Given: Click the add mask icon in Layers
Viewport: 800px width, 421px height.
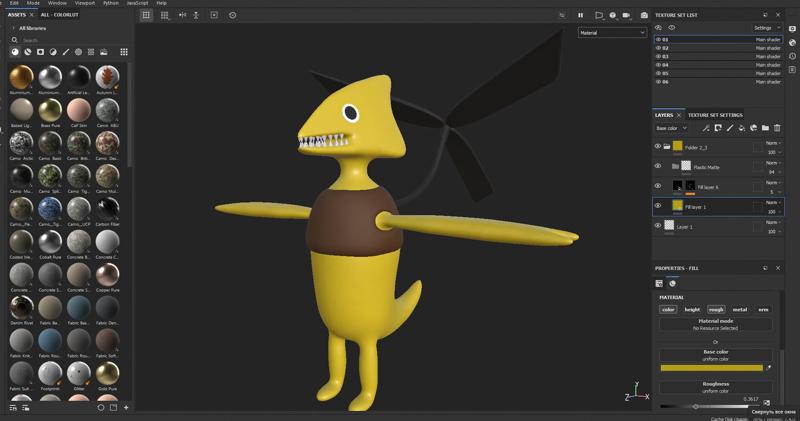Looking at the screenshot, I should coord(718,128).
